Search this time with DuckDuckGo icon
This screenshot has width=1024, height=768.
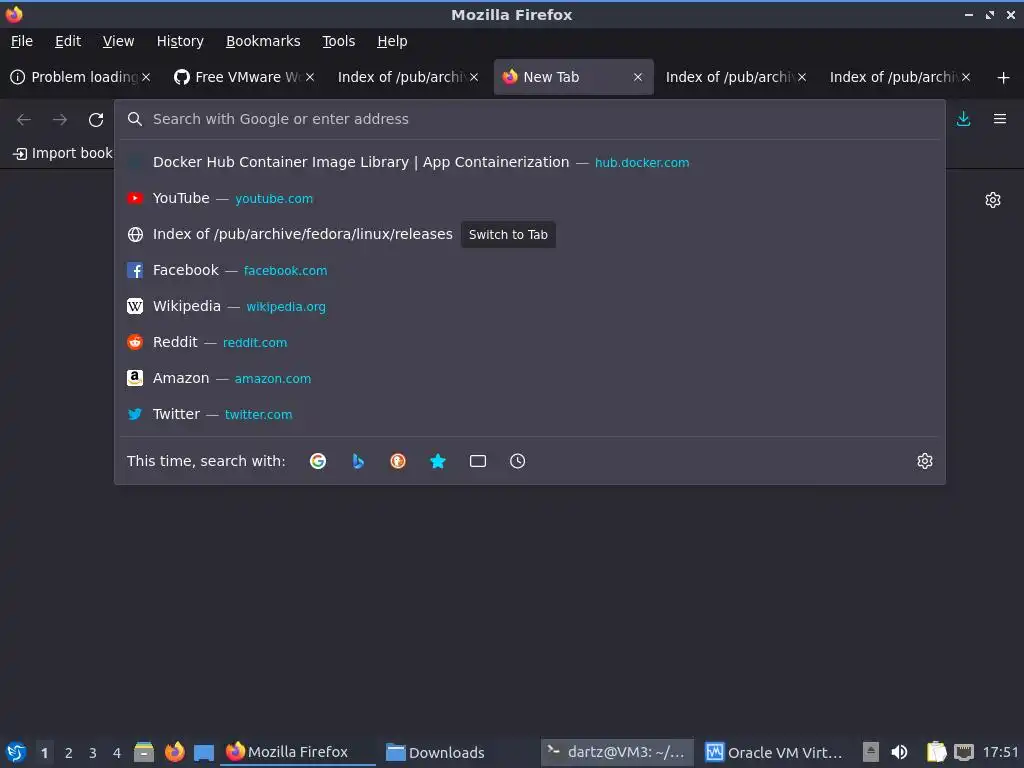(398, 461)
